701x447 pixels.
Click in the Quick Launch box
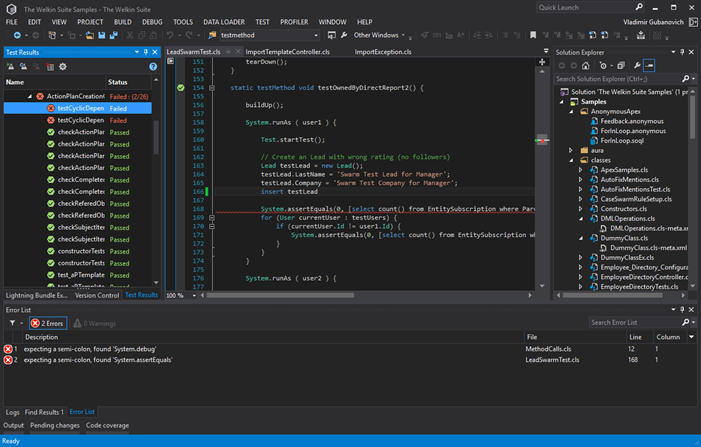(x=586, y=7)
